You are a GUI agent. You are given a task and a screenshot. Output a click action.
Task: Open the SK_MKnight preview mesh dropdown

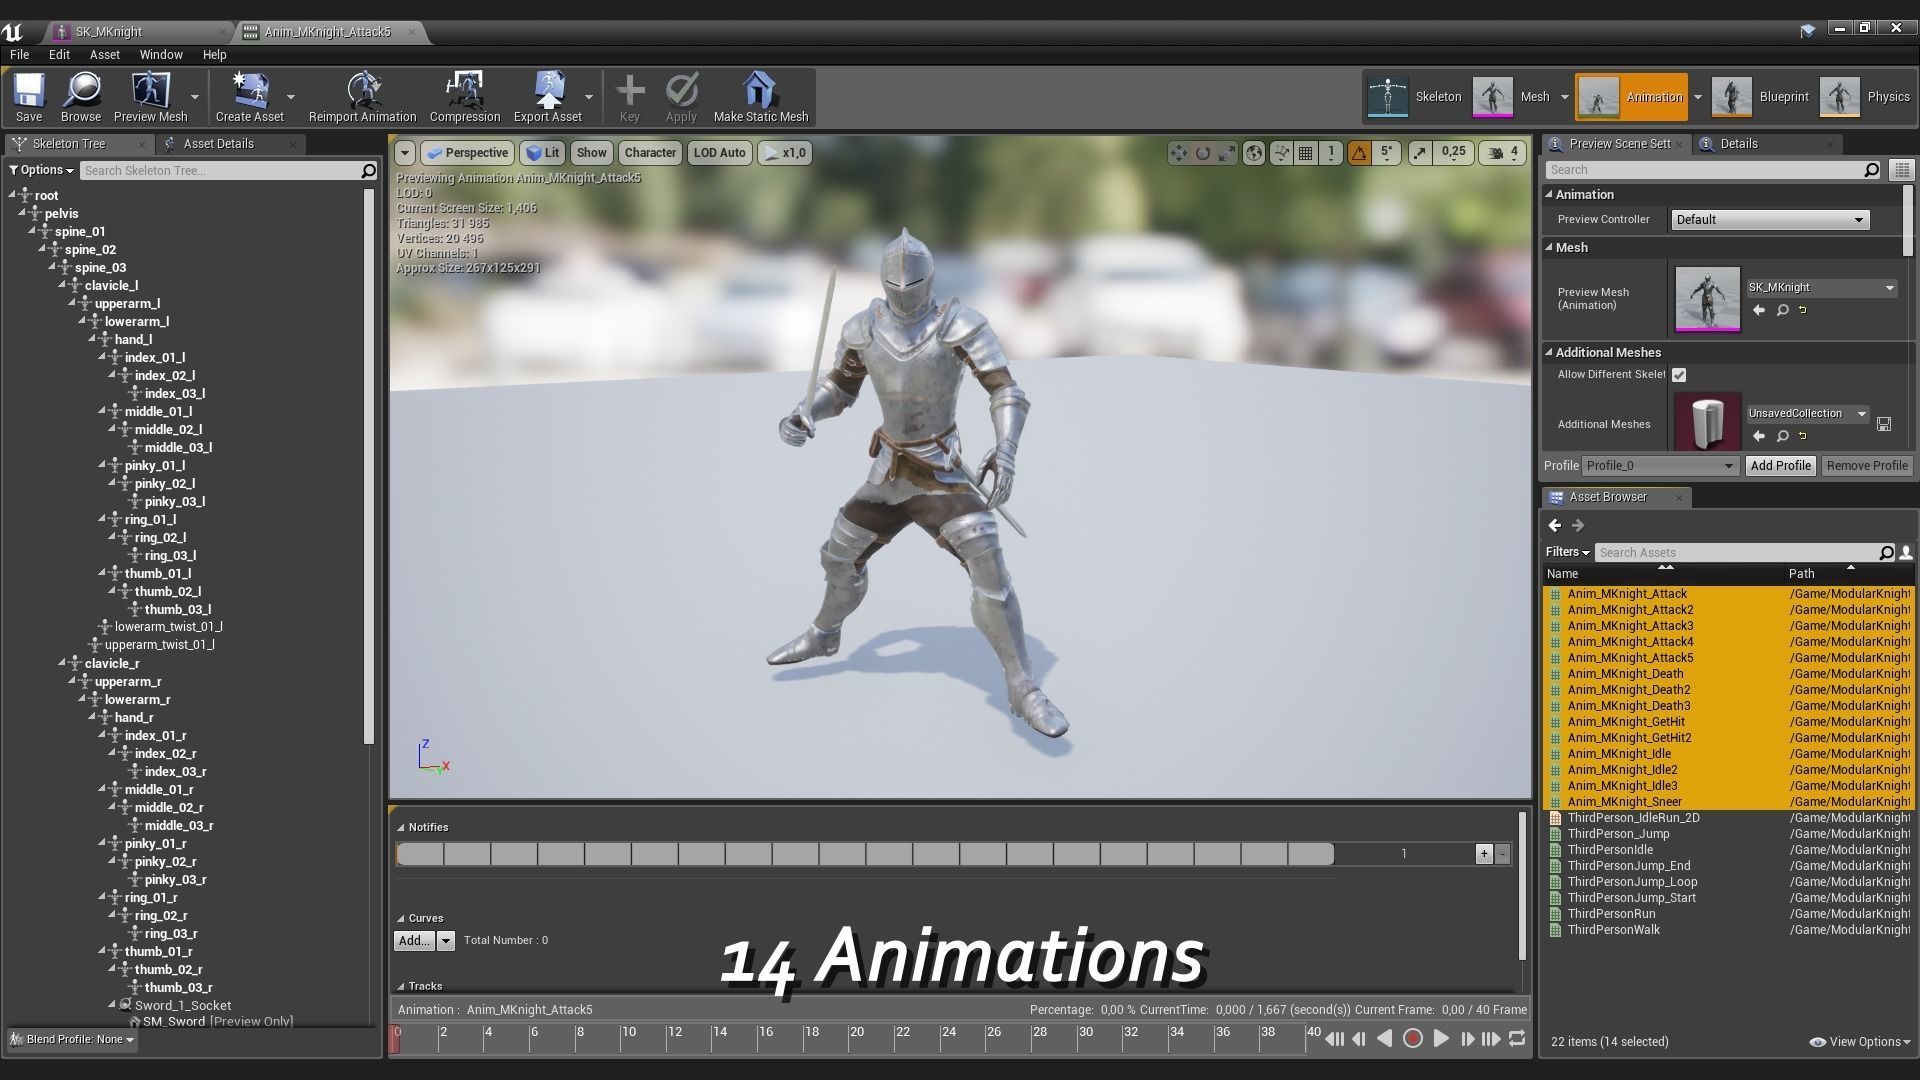pyautogui.click(x=1821, y=288)
